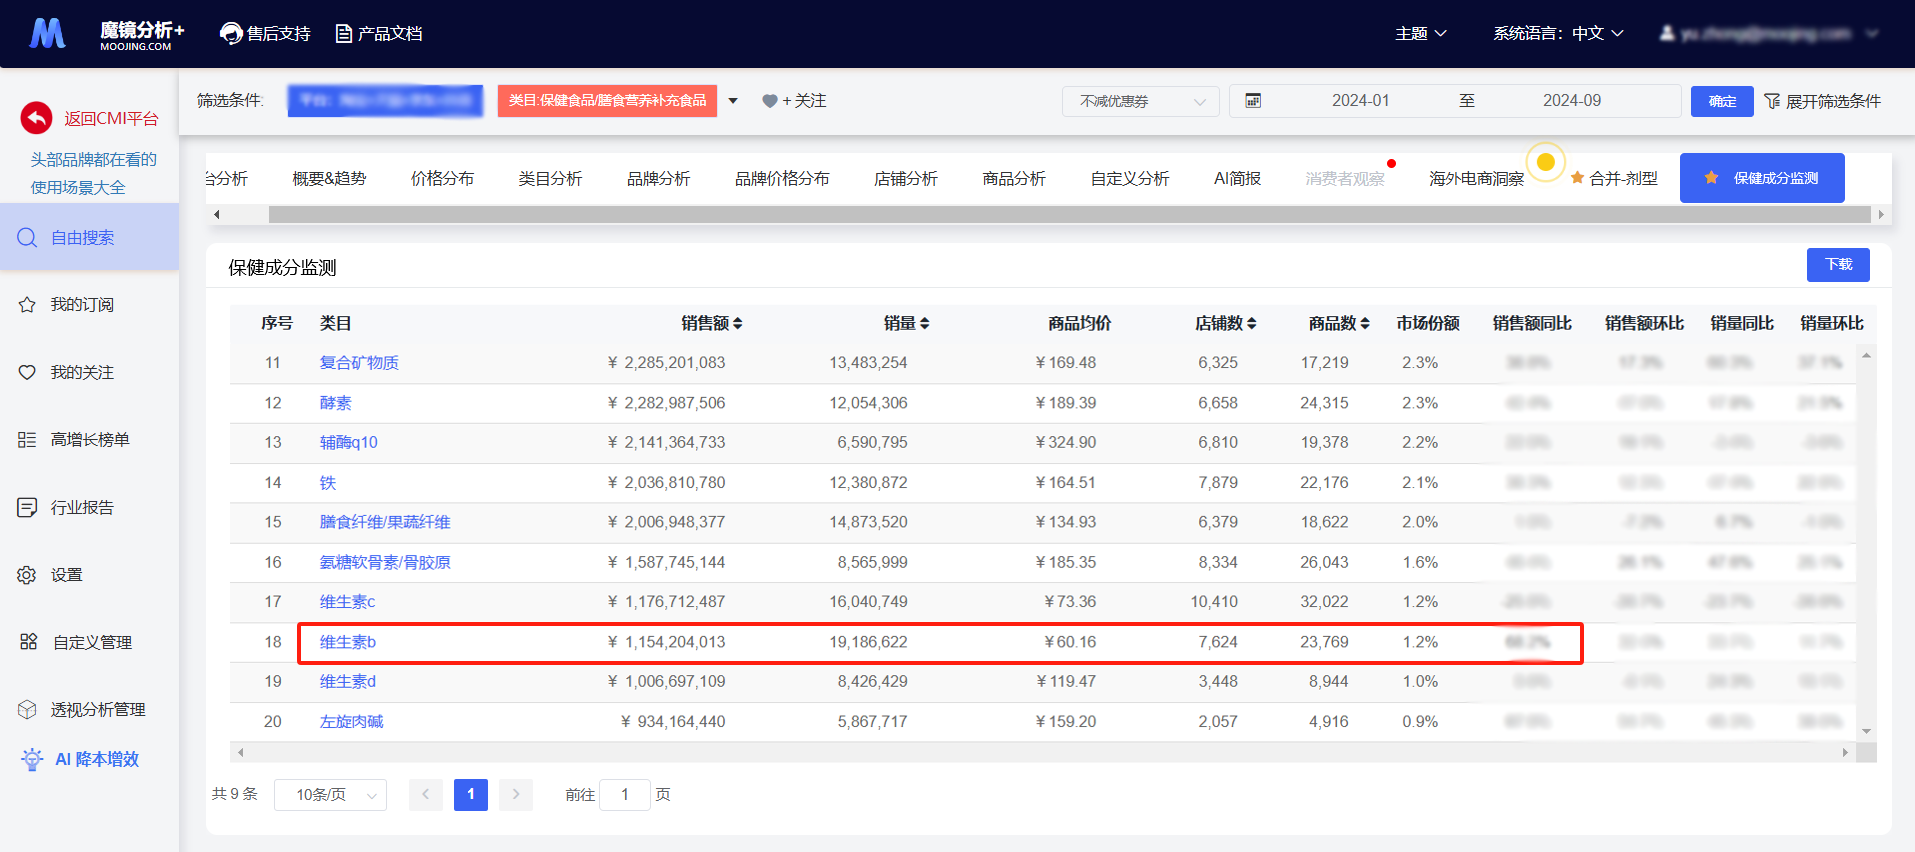1915x852 pixels.
Task: Click the tab bar horizontal scrollbar
Action: (1069, 214)
